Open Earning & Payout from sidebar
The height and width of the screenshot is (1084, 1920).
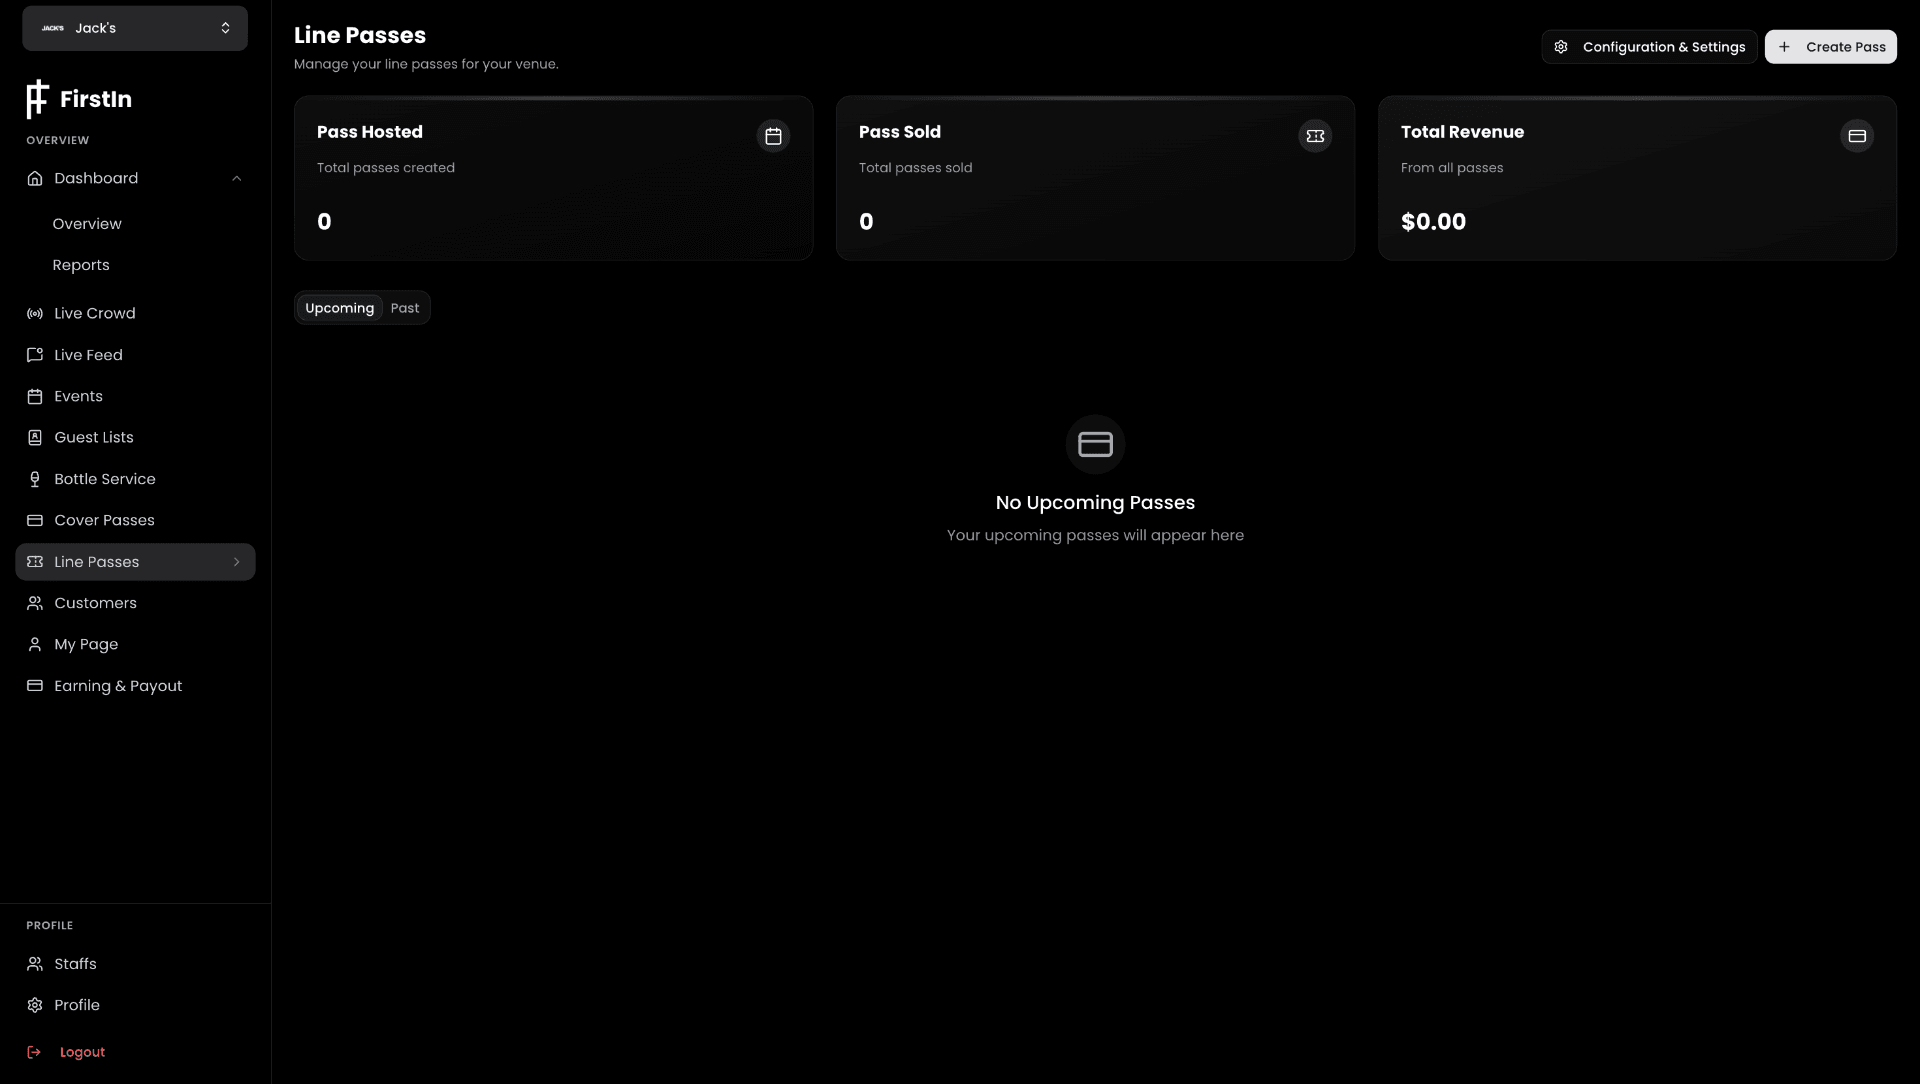pos(117,685)
